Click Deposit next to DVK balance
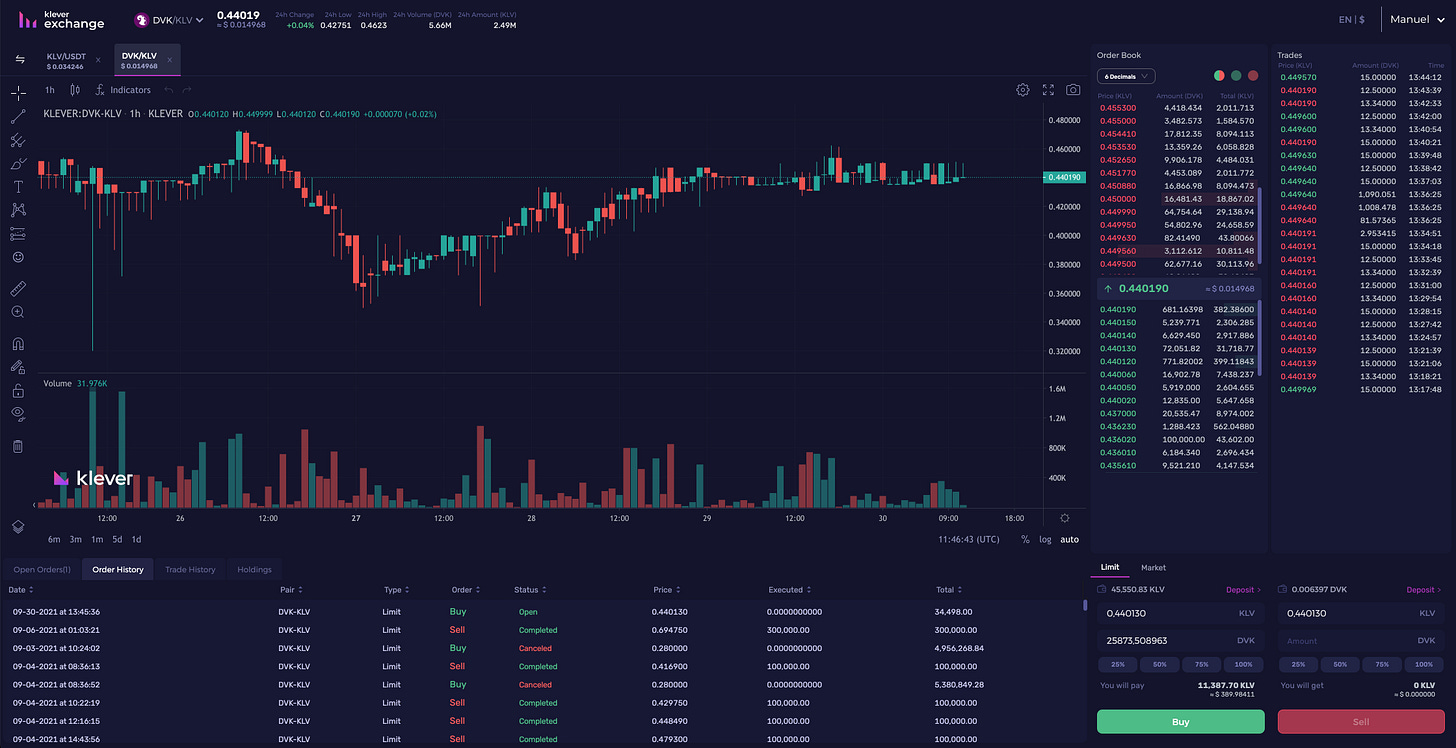This screenshot has width=1456, height=748. (x=1424, y=590)
